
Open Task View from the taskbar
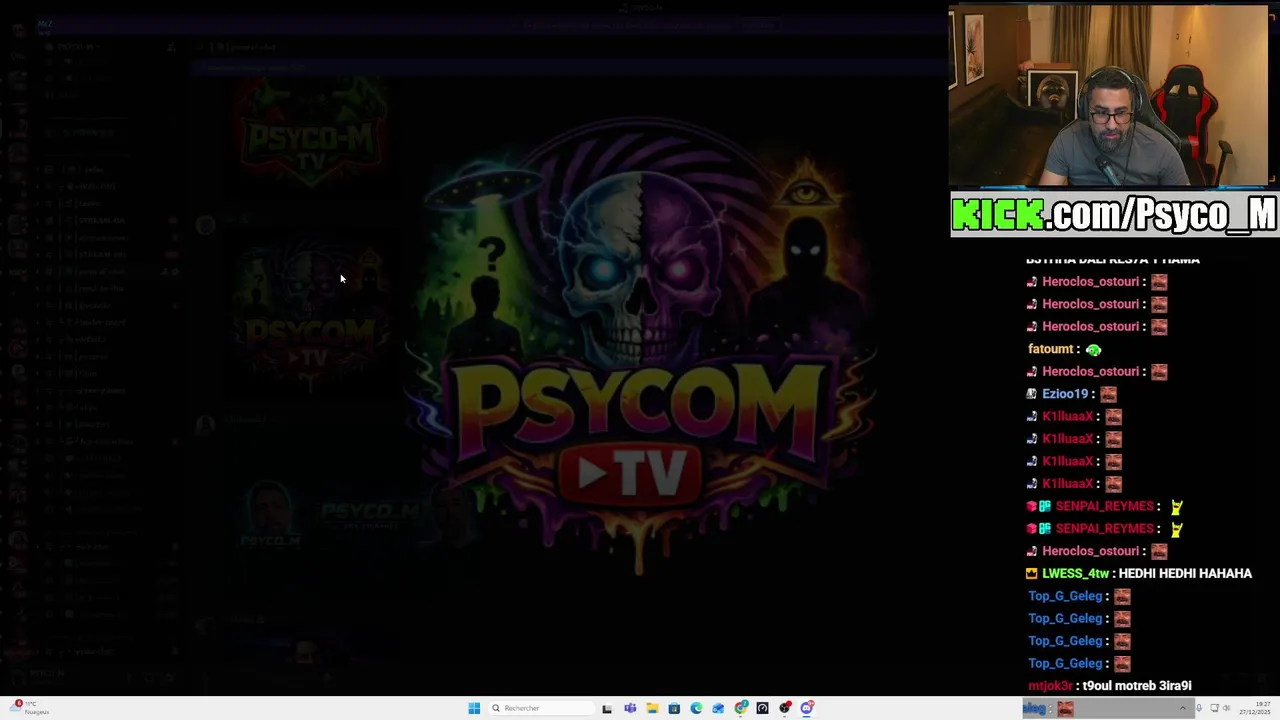[607, 708]
